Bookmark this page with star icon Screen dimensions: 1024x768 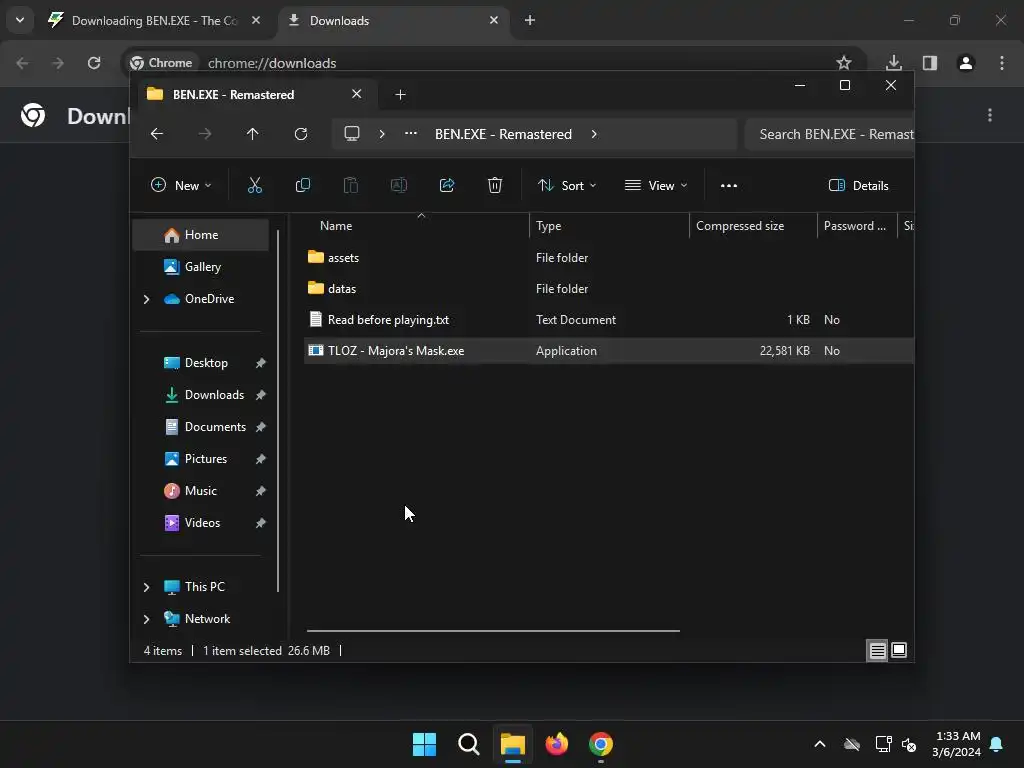tap(844, 63)
